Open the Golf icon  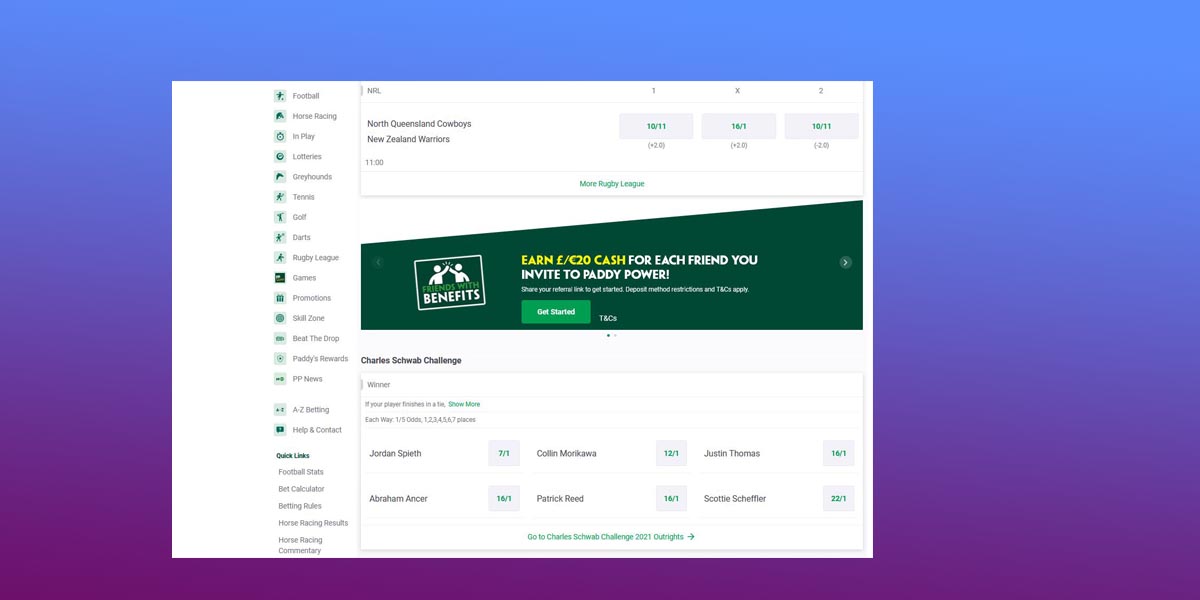[x=280, y=217]
